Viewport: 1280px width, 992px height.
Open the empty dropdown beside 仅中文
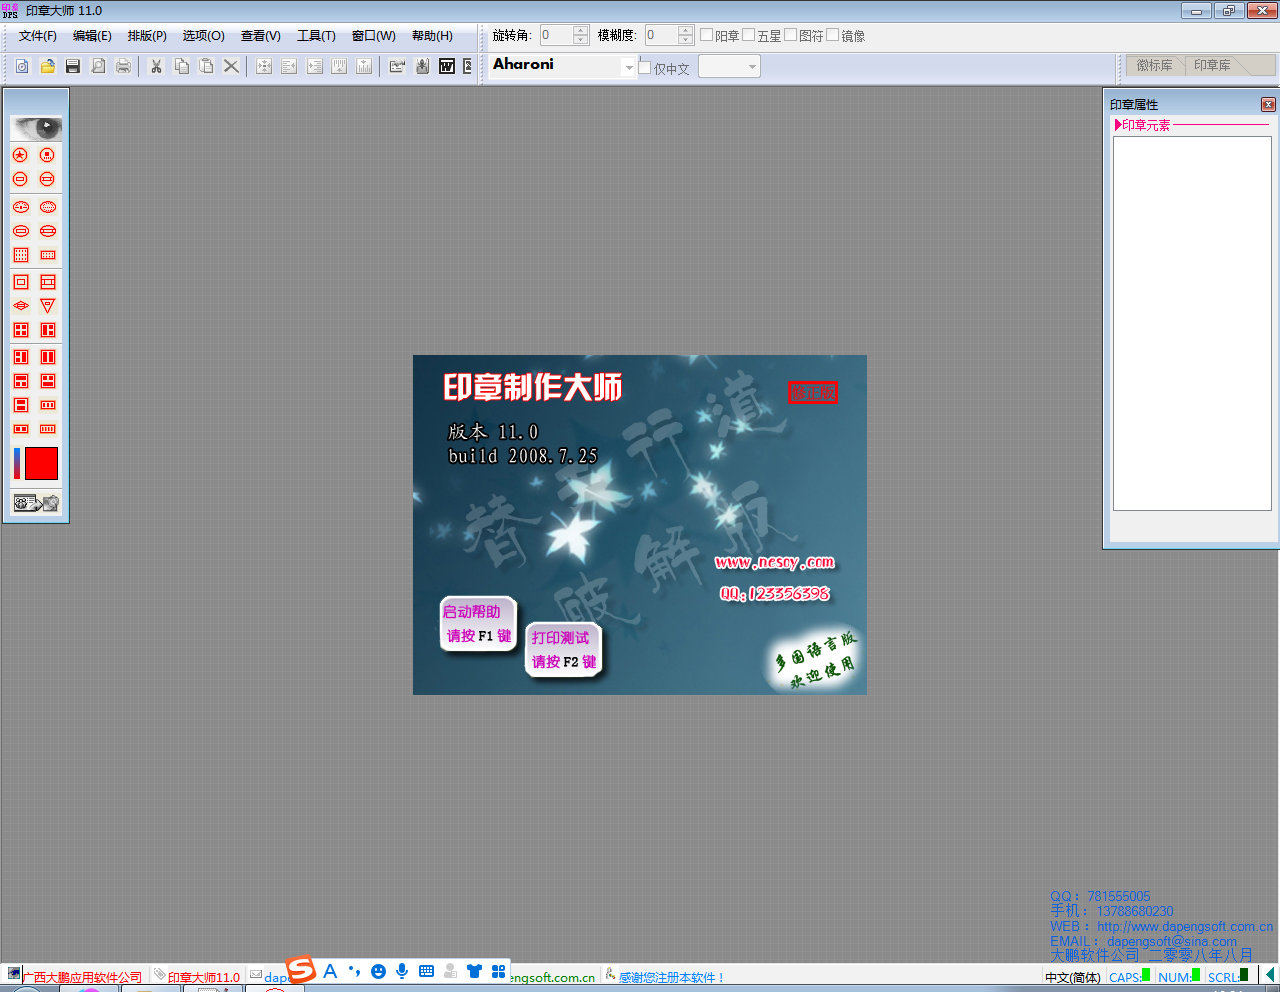[x=729, y=66]
